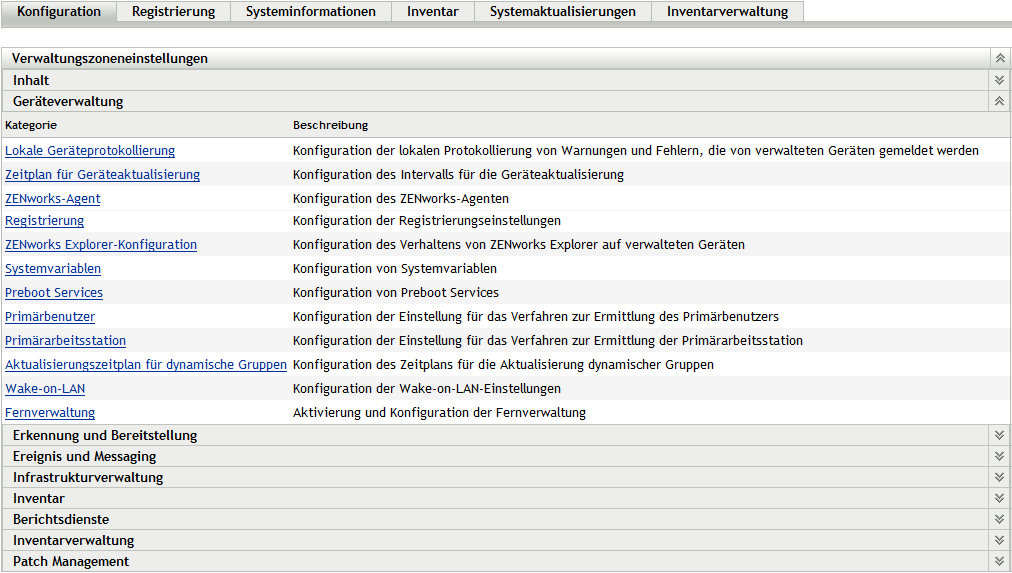Screen dimensions: 1012x573
Task: Expand the Inhalt section chevron
Action: [x=999, y=80]
